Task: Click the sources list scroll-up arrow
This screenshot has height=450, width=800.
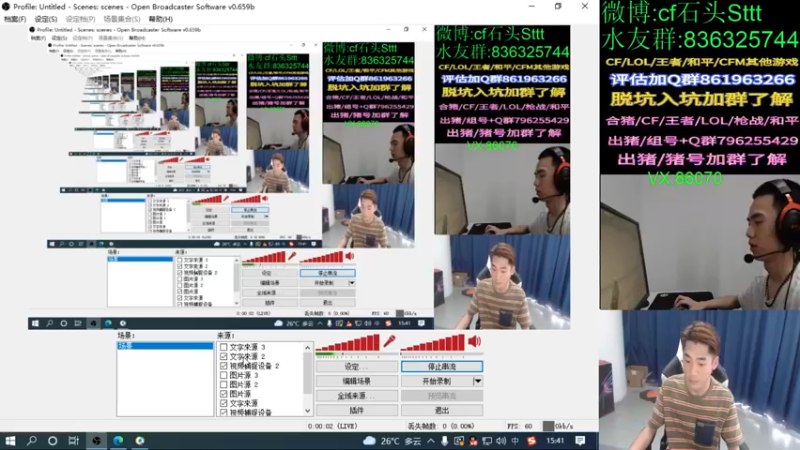Action: point(308,347)
